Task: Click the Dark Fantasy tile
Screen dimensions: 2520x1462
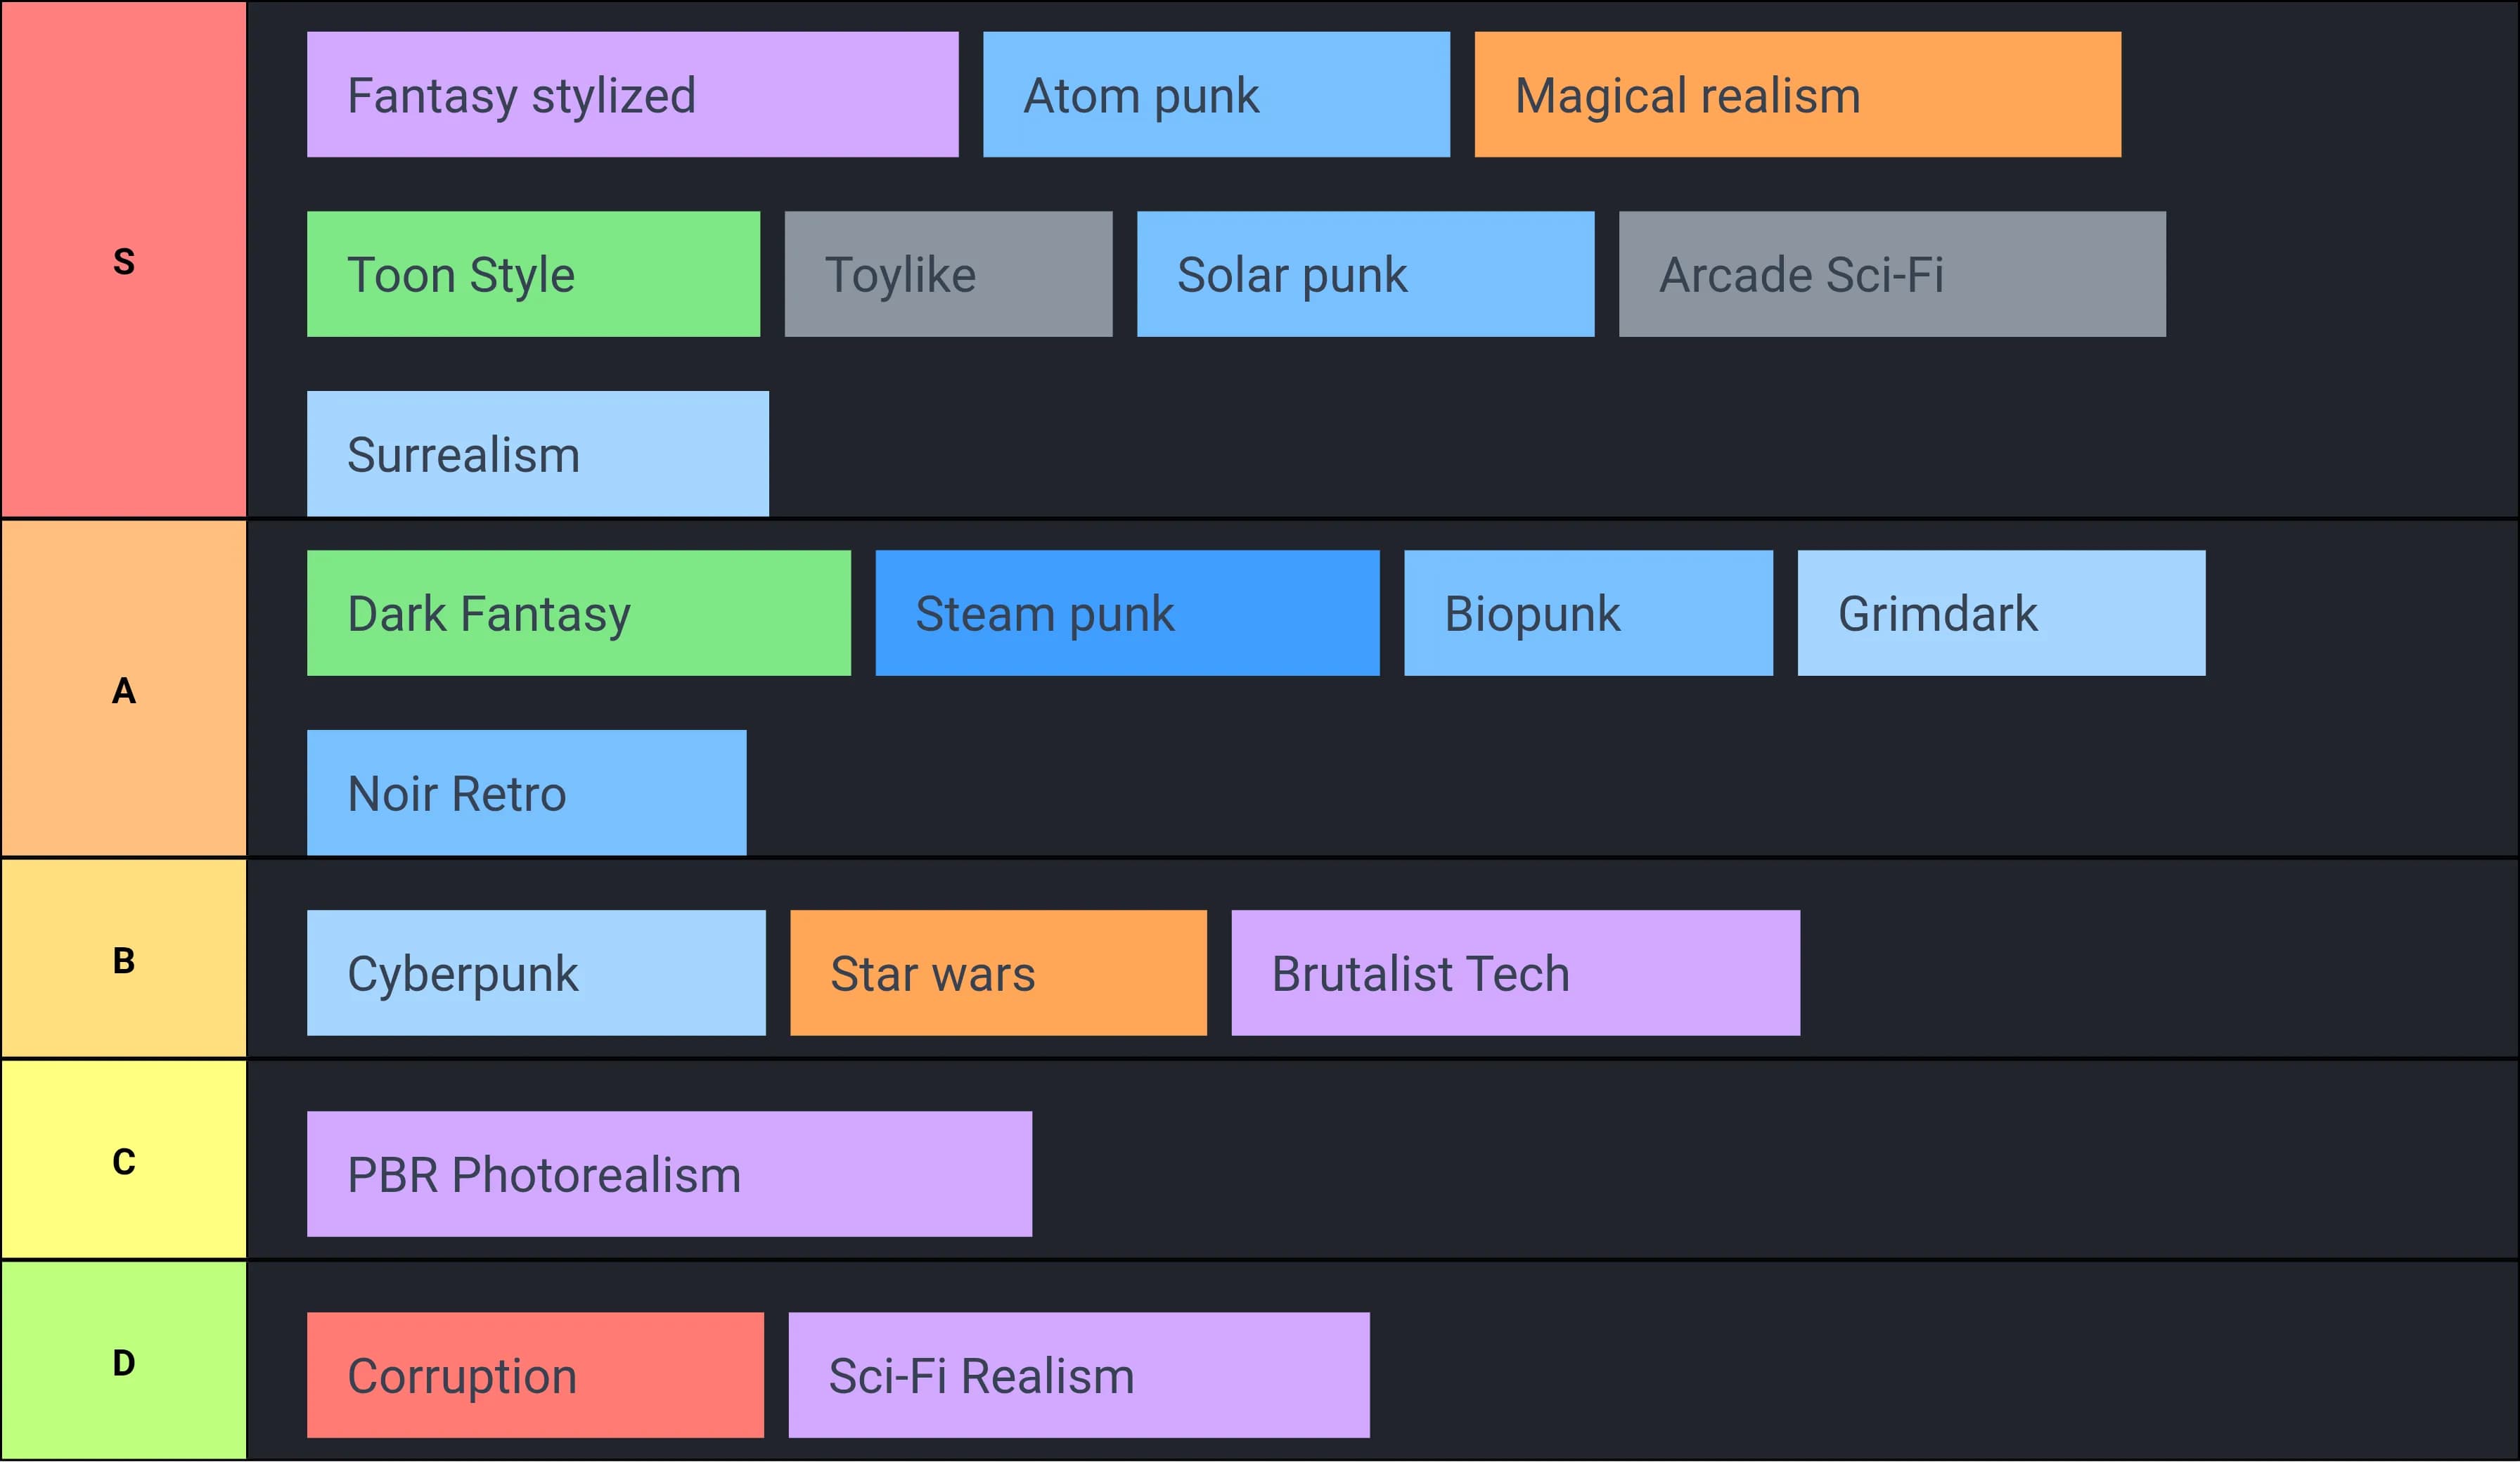Action: pos(578,613)
